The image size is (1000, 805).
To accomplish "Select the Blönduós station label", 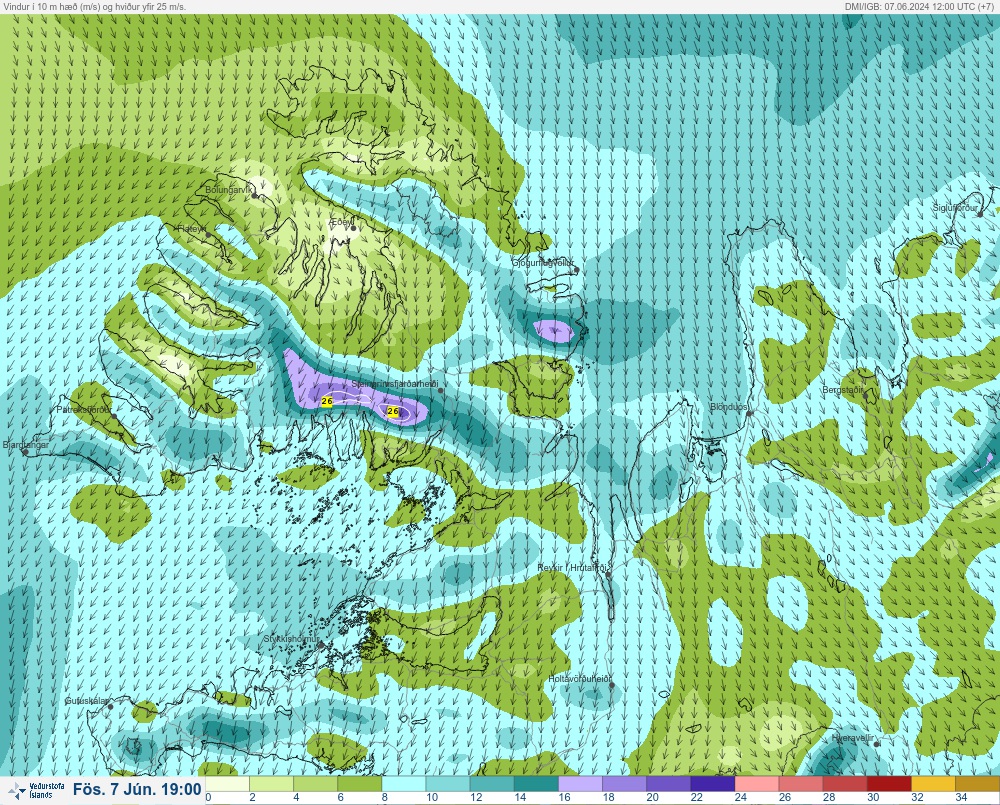I will pyautogui.click(x=729, y=406).
